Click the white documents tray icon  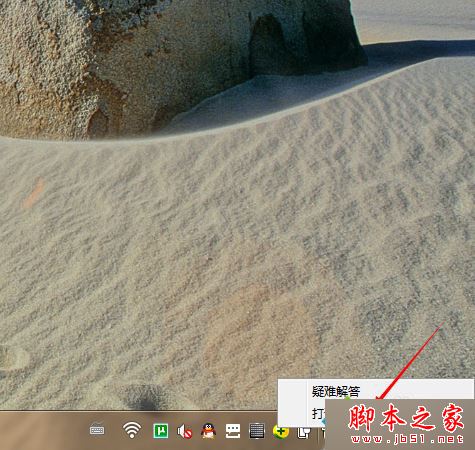click(304, 433)
